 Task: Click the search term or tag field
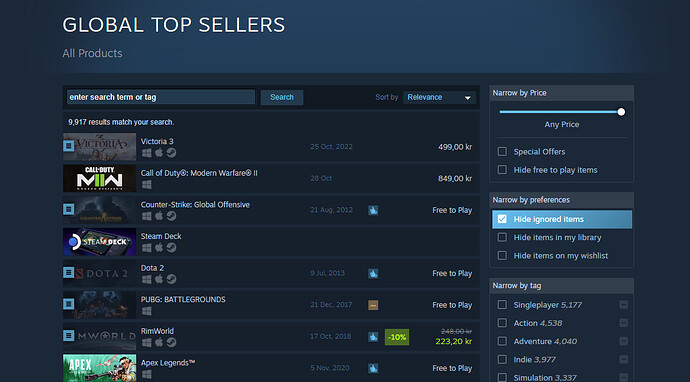(161, 97)
